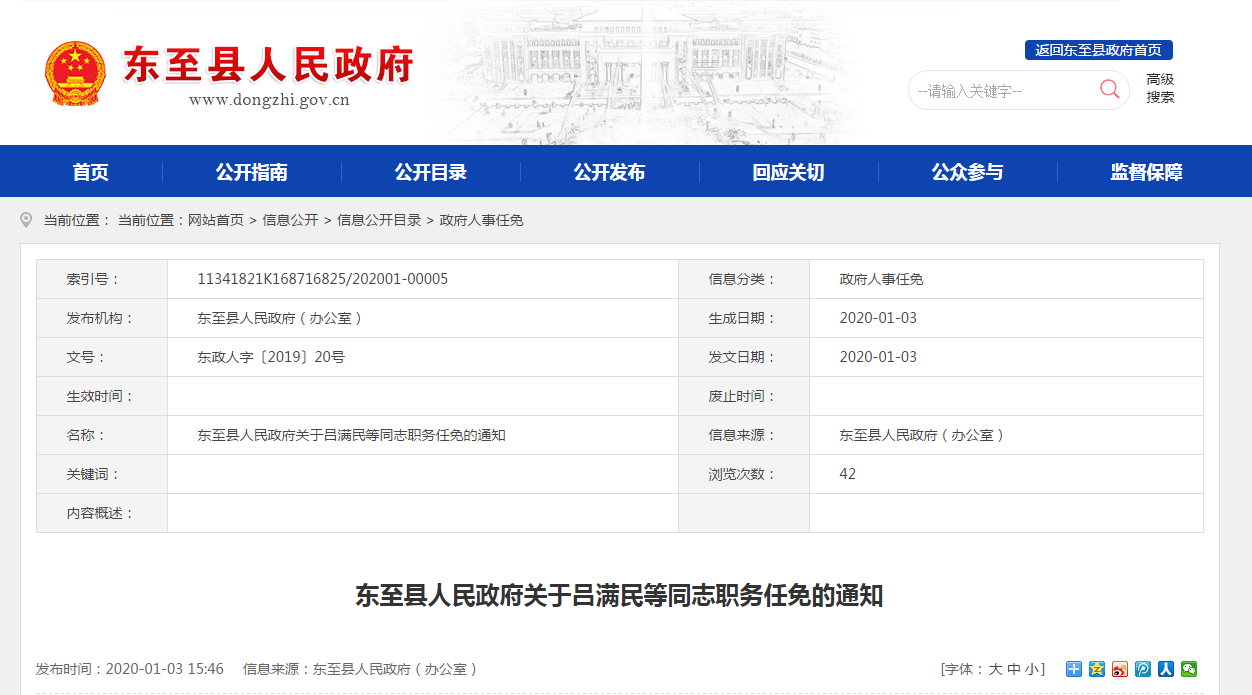Open the 公众参与 navigation tab

point(968,172)
